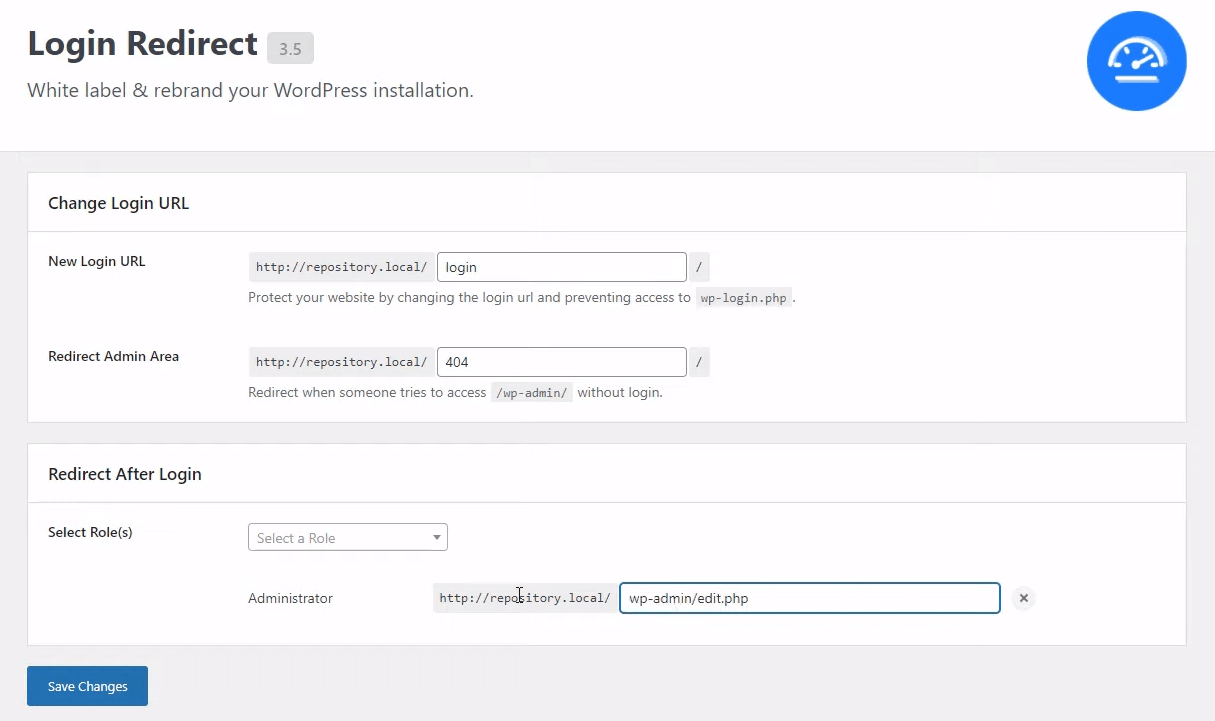Click the /wp-admin/ code badge
Screen dimensions: 1215x721
tap(532, 392)
